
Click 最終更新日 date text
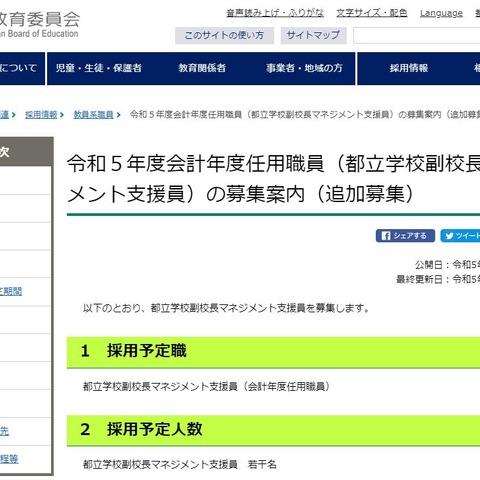point(438,279)
